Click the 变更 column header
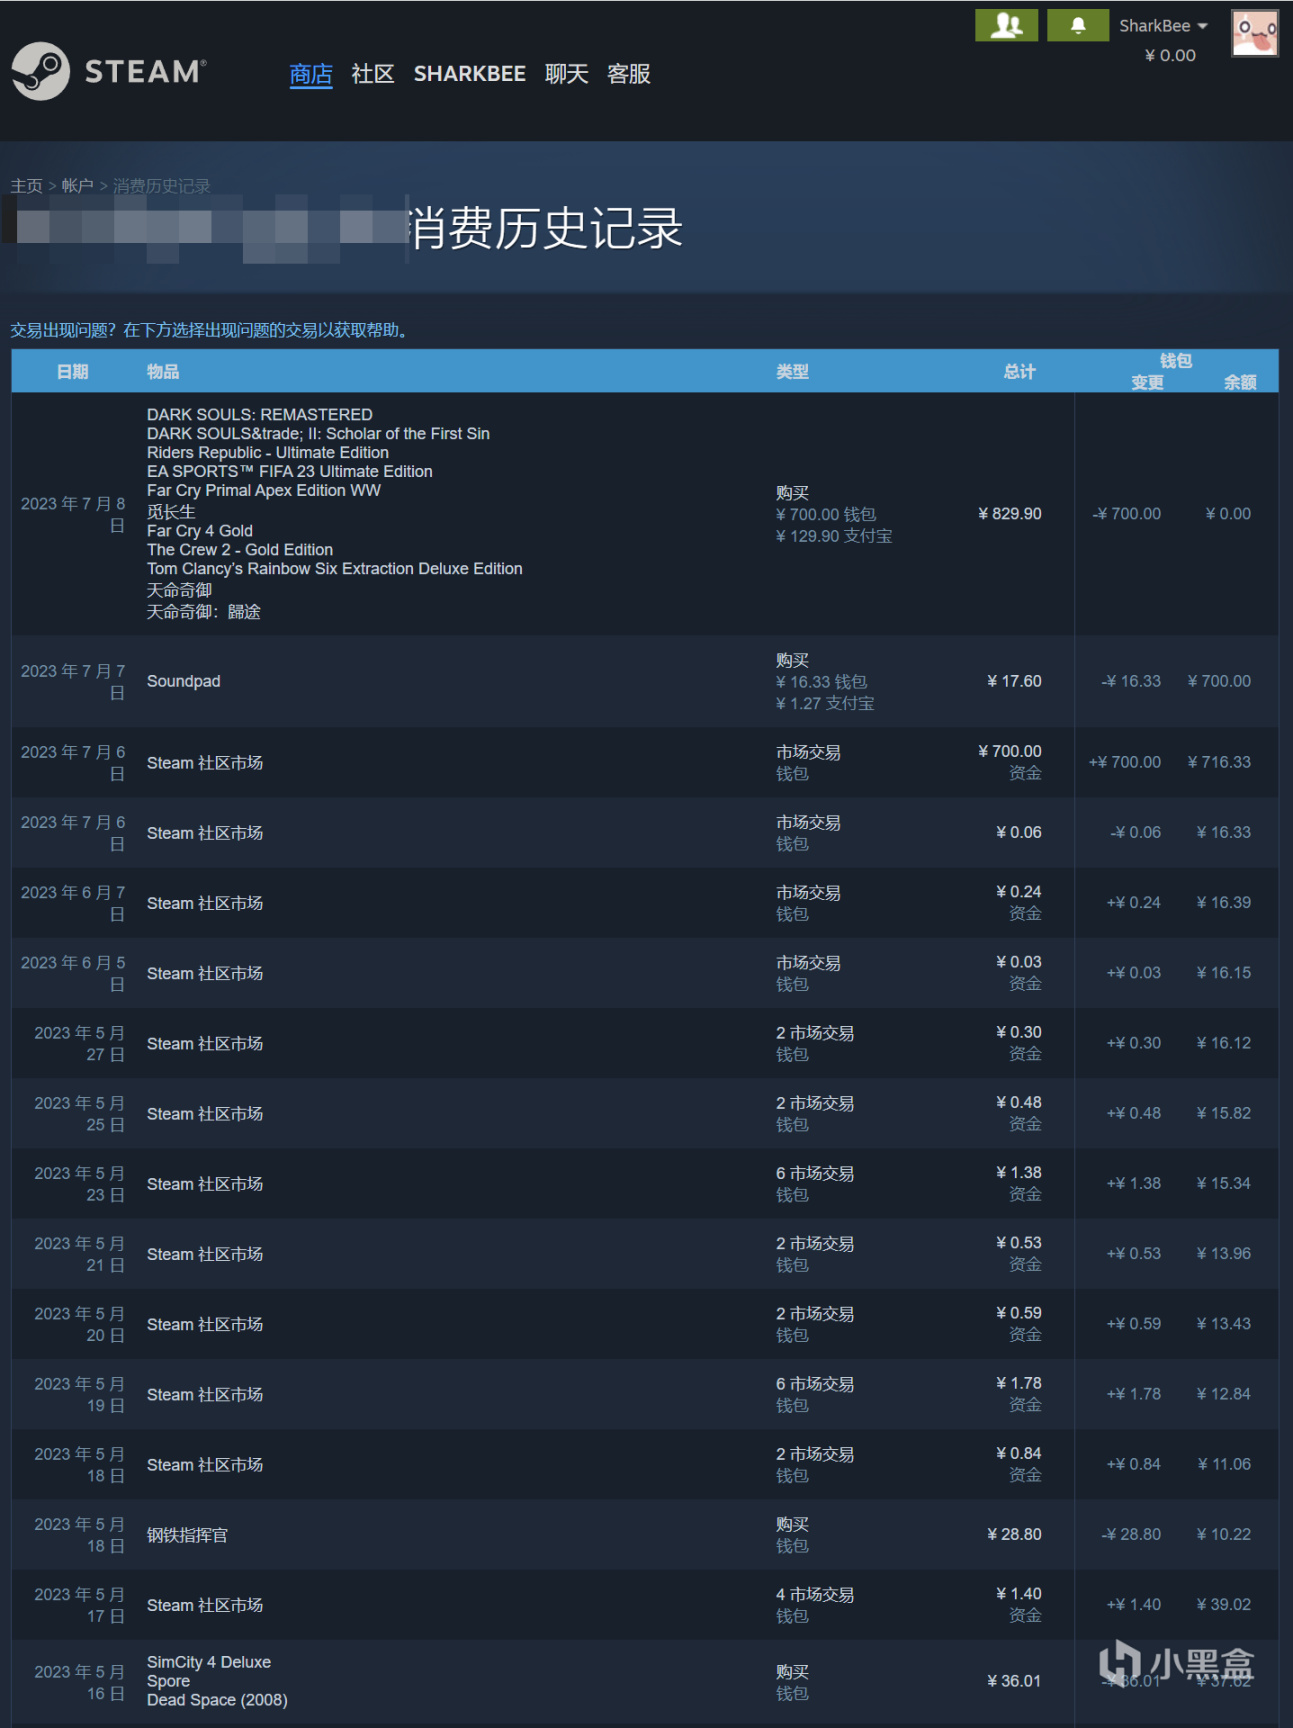The height and width of the screenshot is (1728, 1293). (x=1147, y=382)
